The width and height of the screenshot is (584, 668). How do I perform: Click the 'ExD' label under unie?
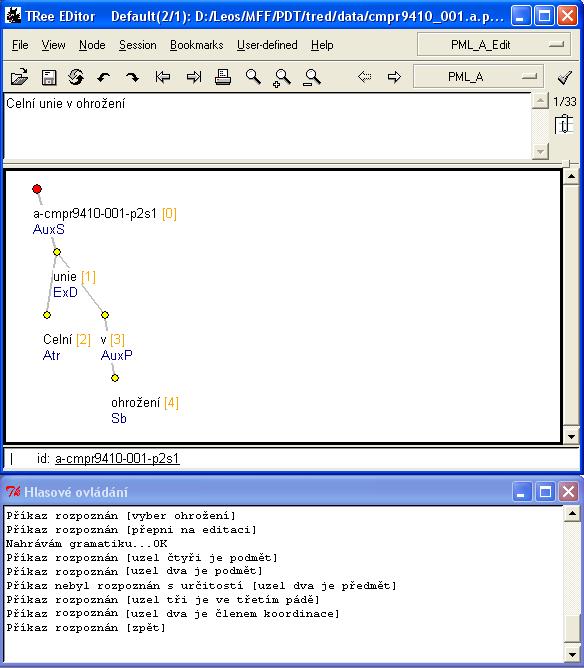click(x=65, y=292)
